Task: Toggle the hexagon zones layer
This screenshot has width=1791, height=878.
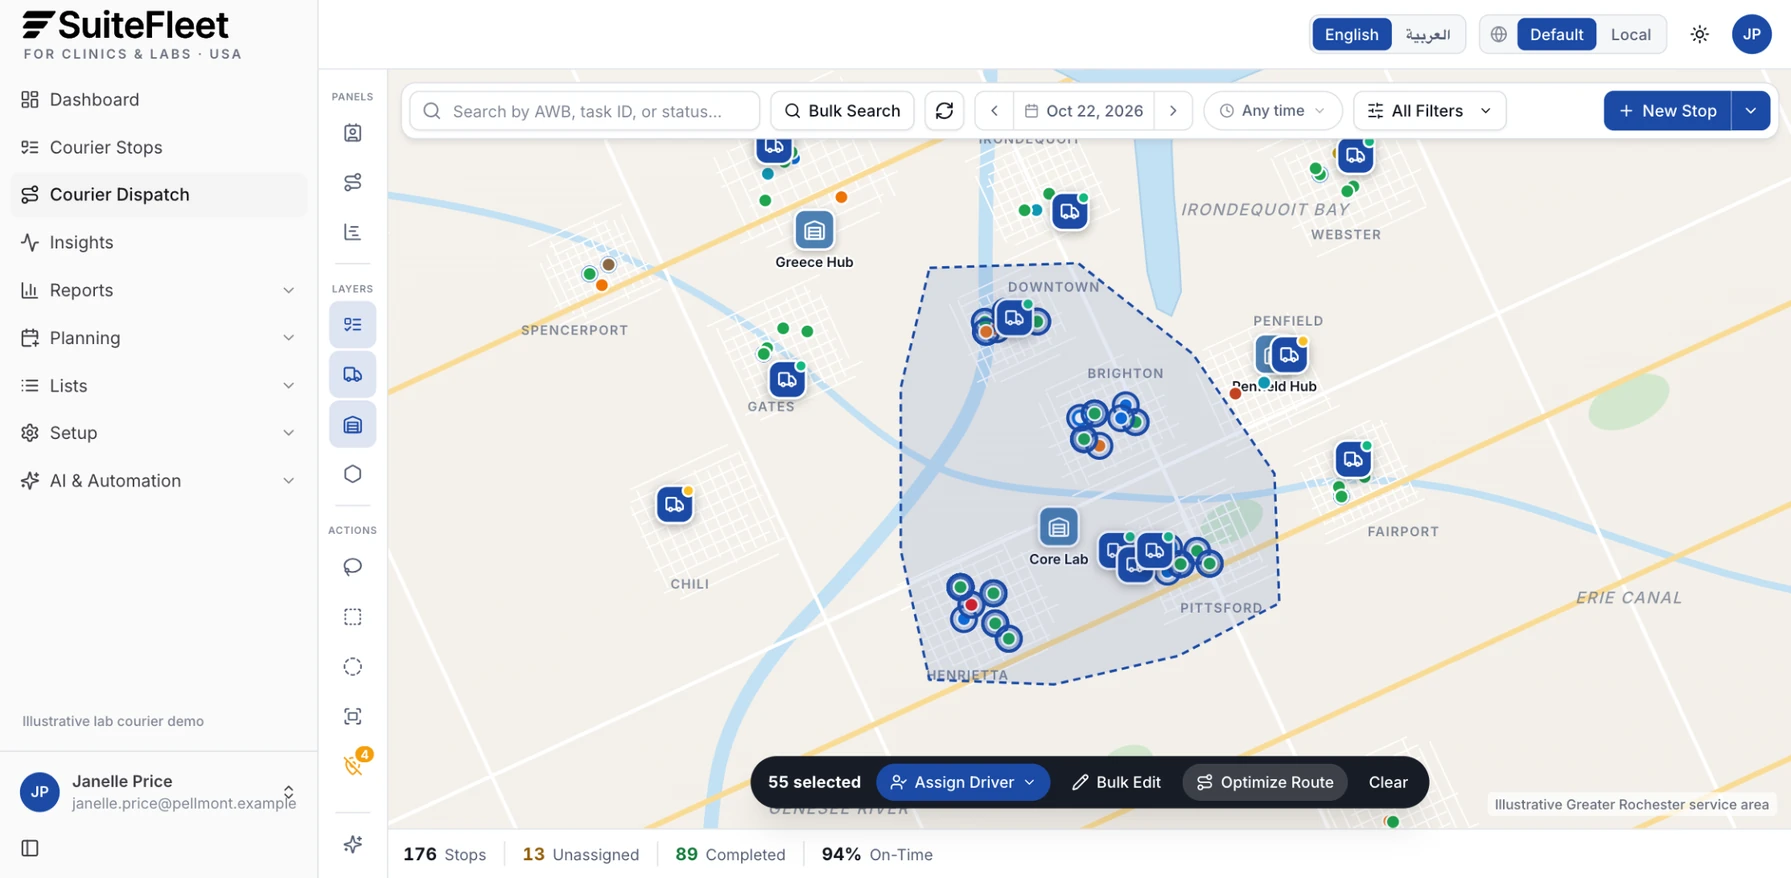Action: [x=353, y=474]
